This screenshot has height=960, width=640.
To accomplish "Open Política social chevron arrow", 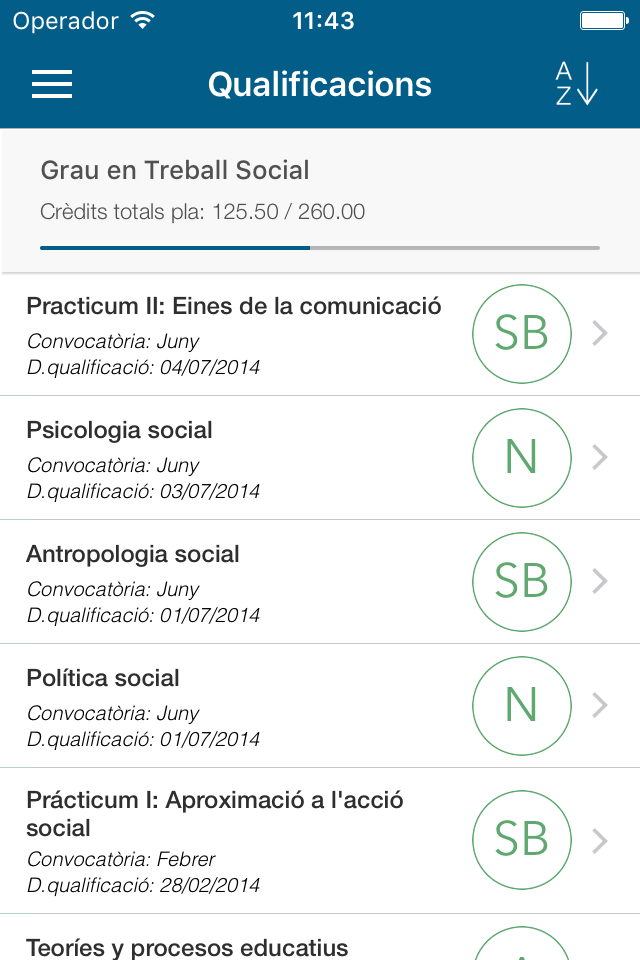I will (x=600, y=705).
